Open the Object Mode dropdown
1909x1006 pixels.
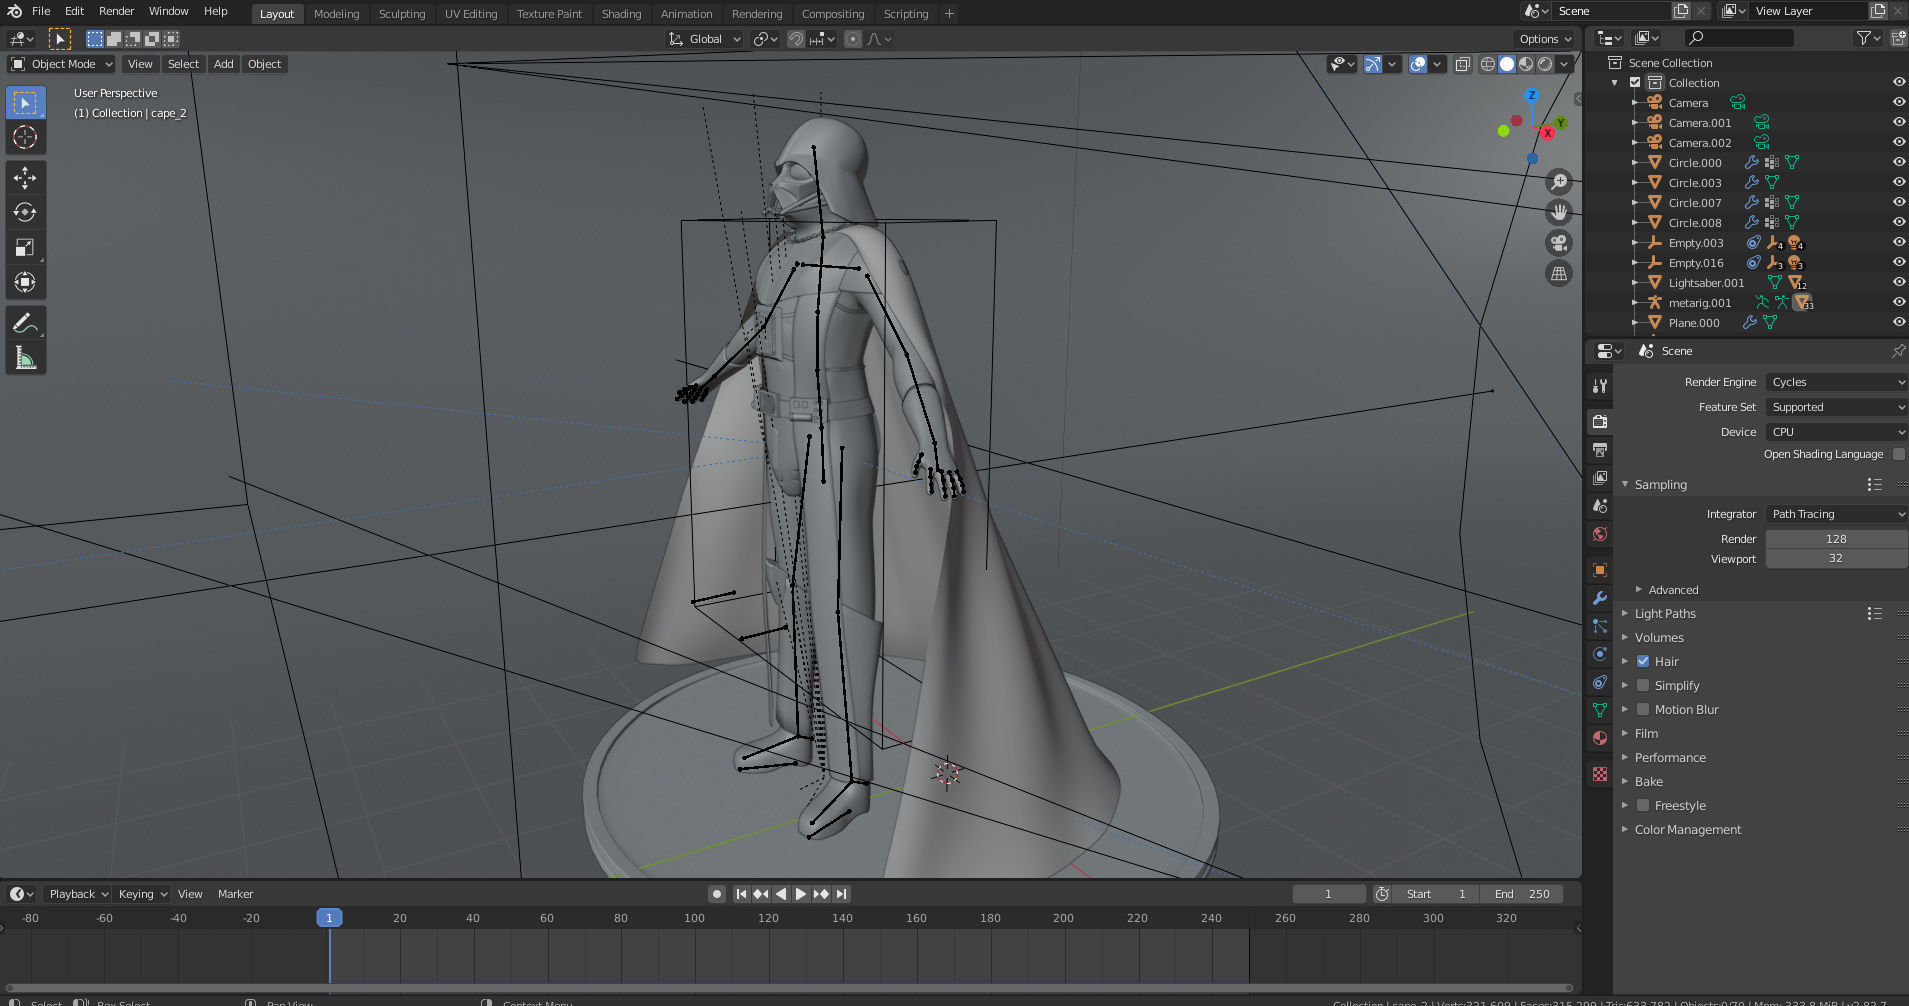(x=62, y=64)
